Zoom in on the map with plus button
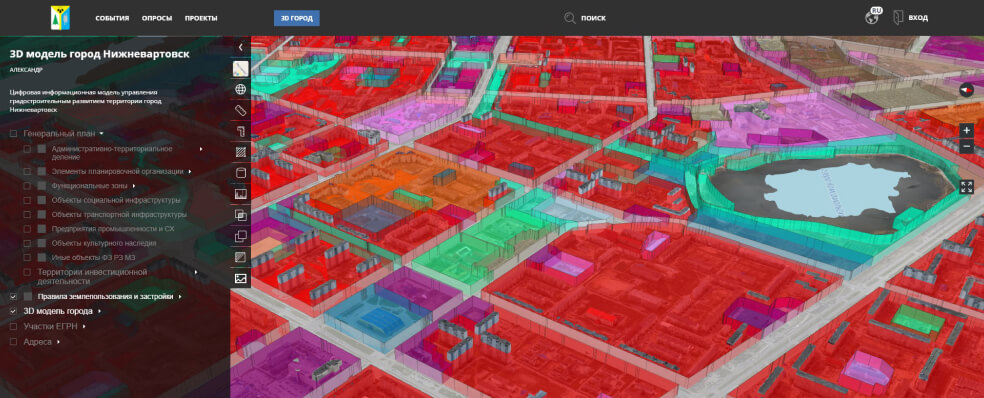 (966, 131)
